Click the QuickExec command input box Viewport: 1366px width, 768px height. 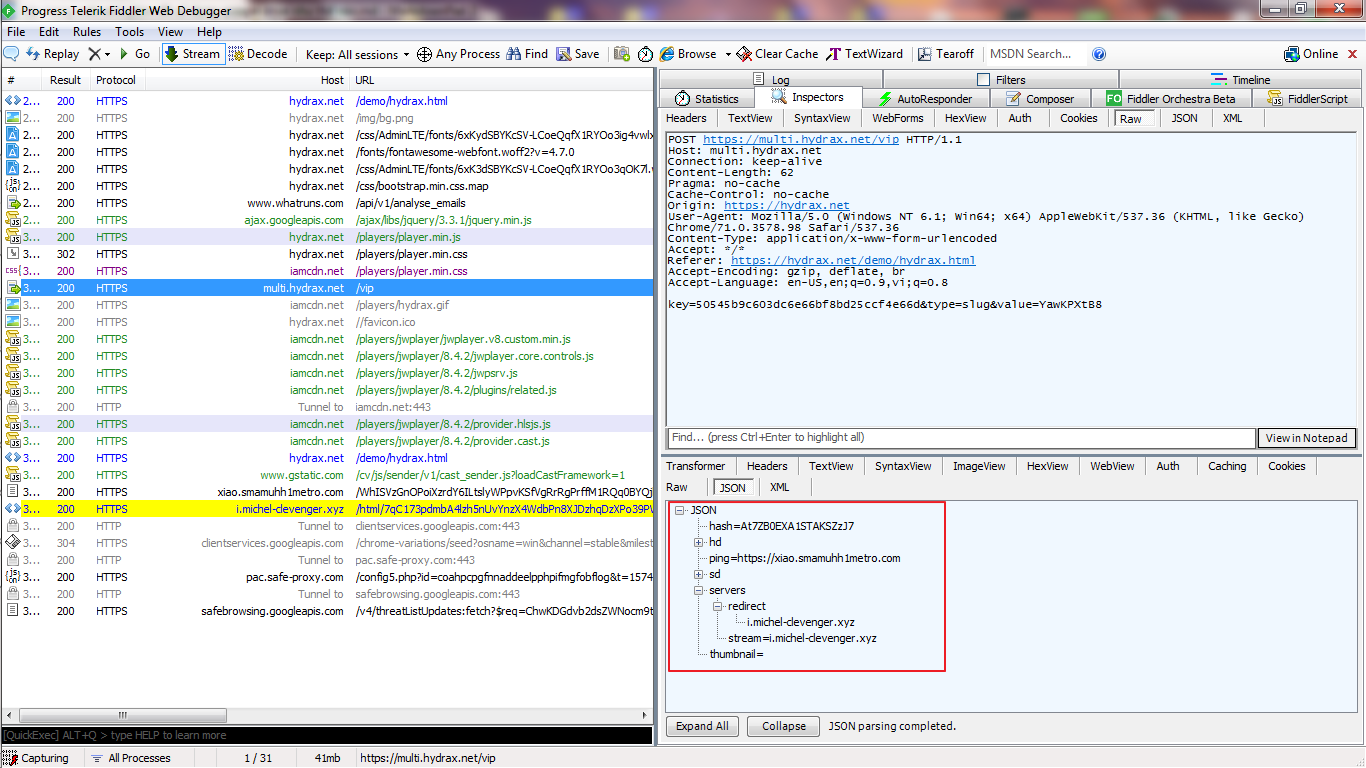point(327,735)
